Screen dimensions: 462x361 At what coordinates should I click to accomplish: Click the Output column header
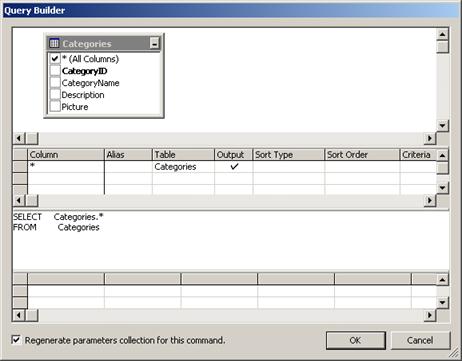point(234,155)
